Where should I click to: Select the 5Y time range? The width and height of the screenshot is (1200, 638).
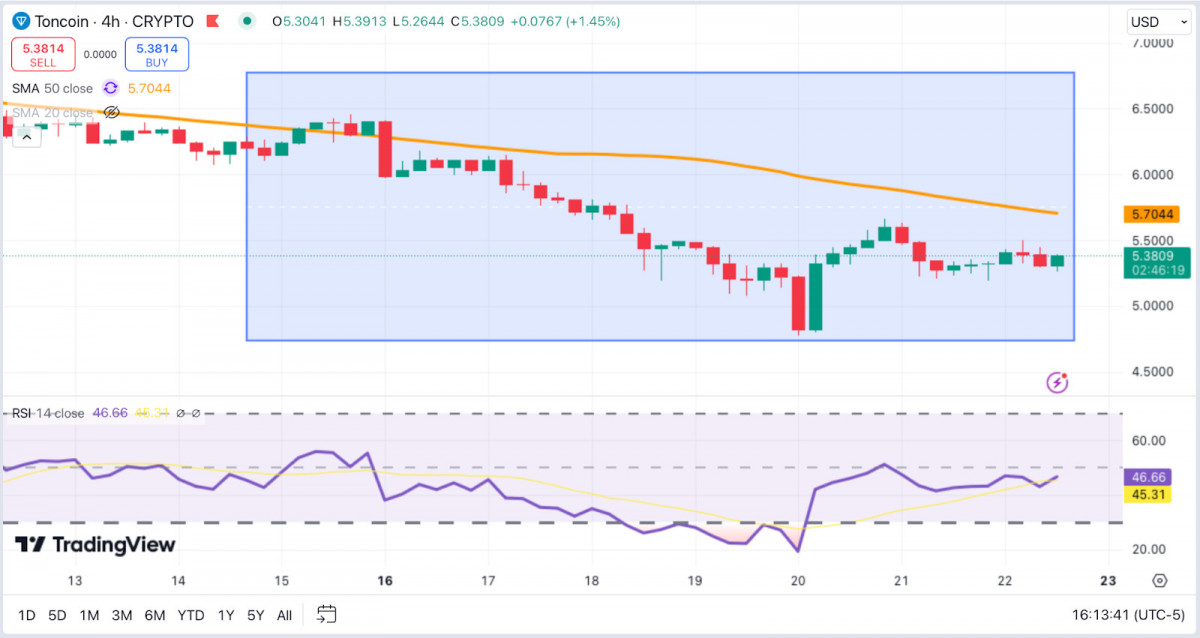pos(257,614)
